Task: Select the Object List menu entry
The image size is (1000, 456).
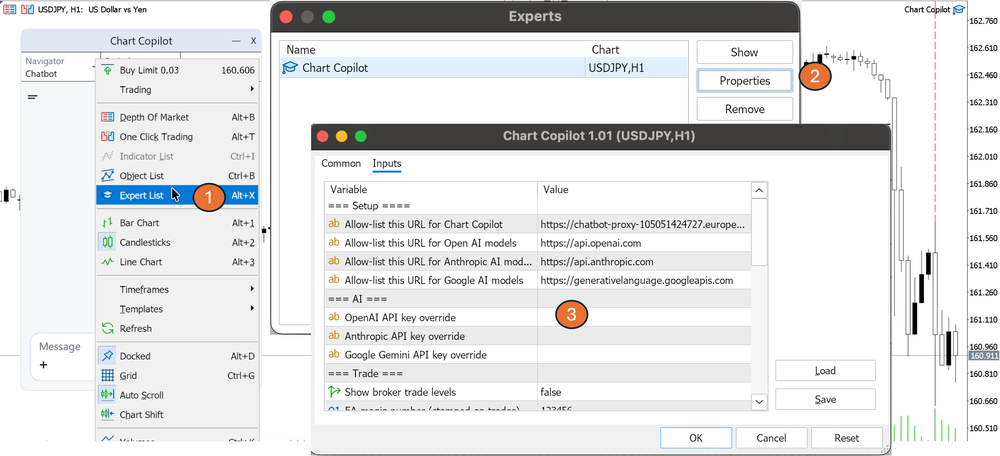Action: click(178, 175)
